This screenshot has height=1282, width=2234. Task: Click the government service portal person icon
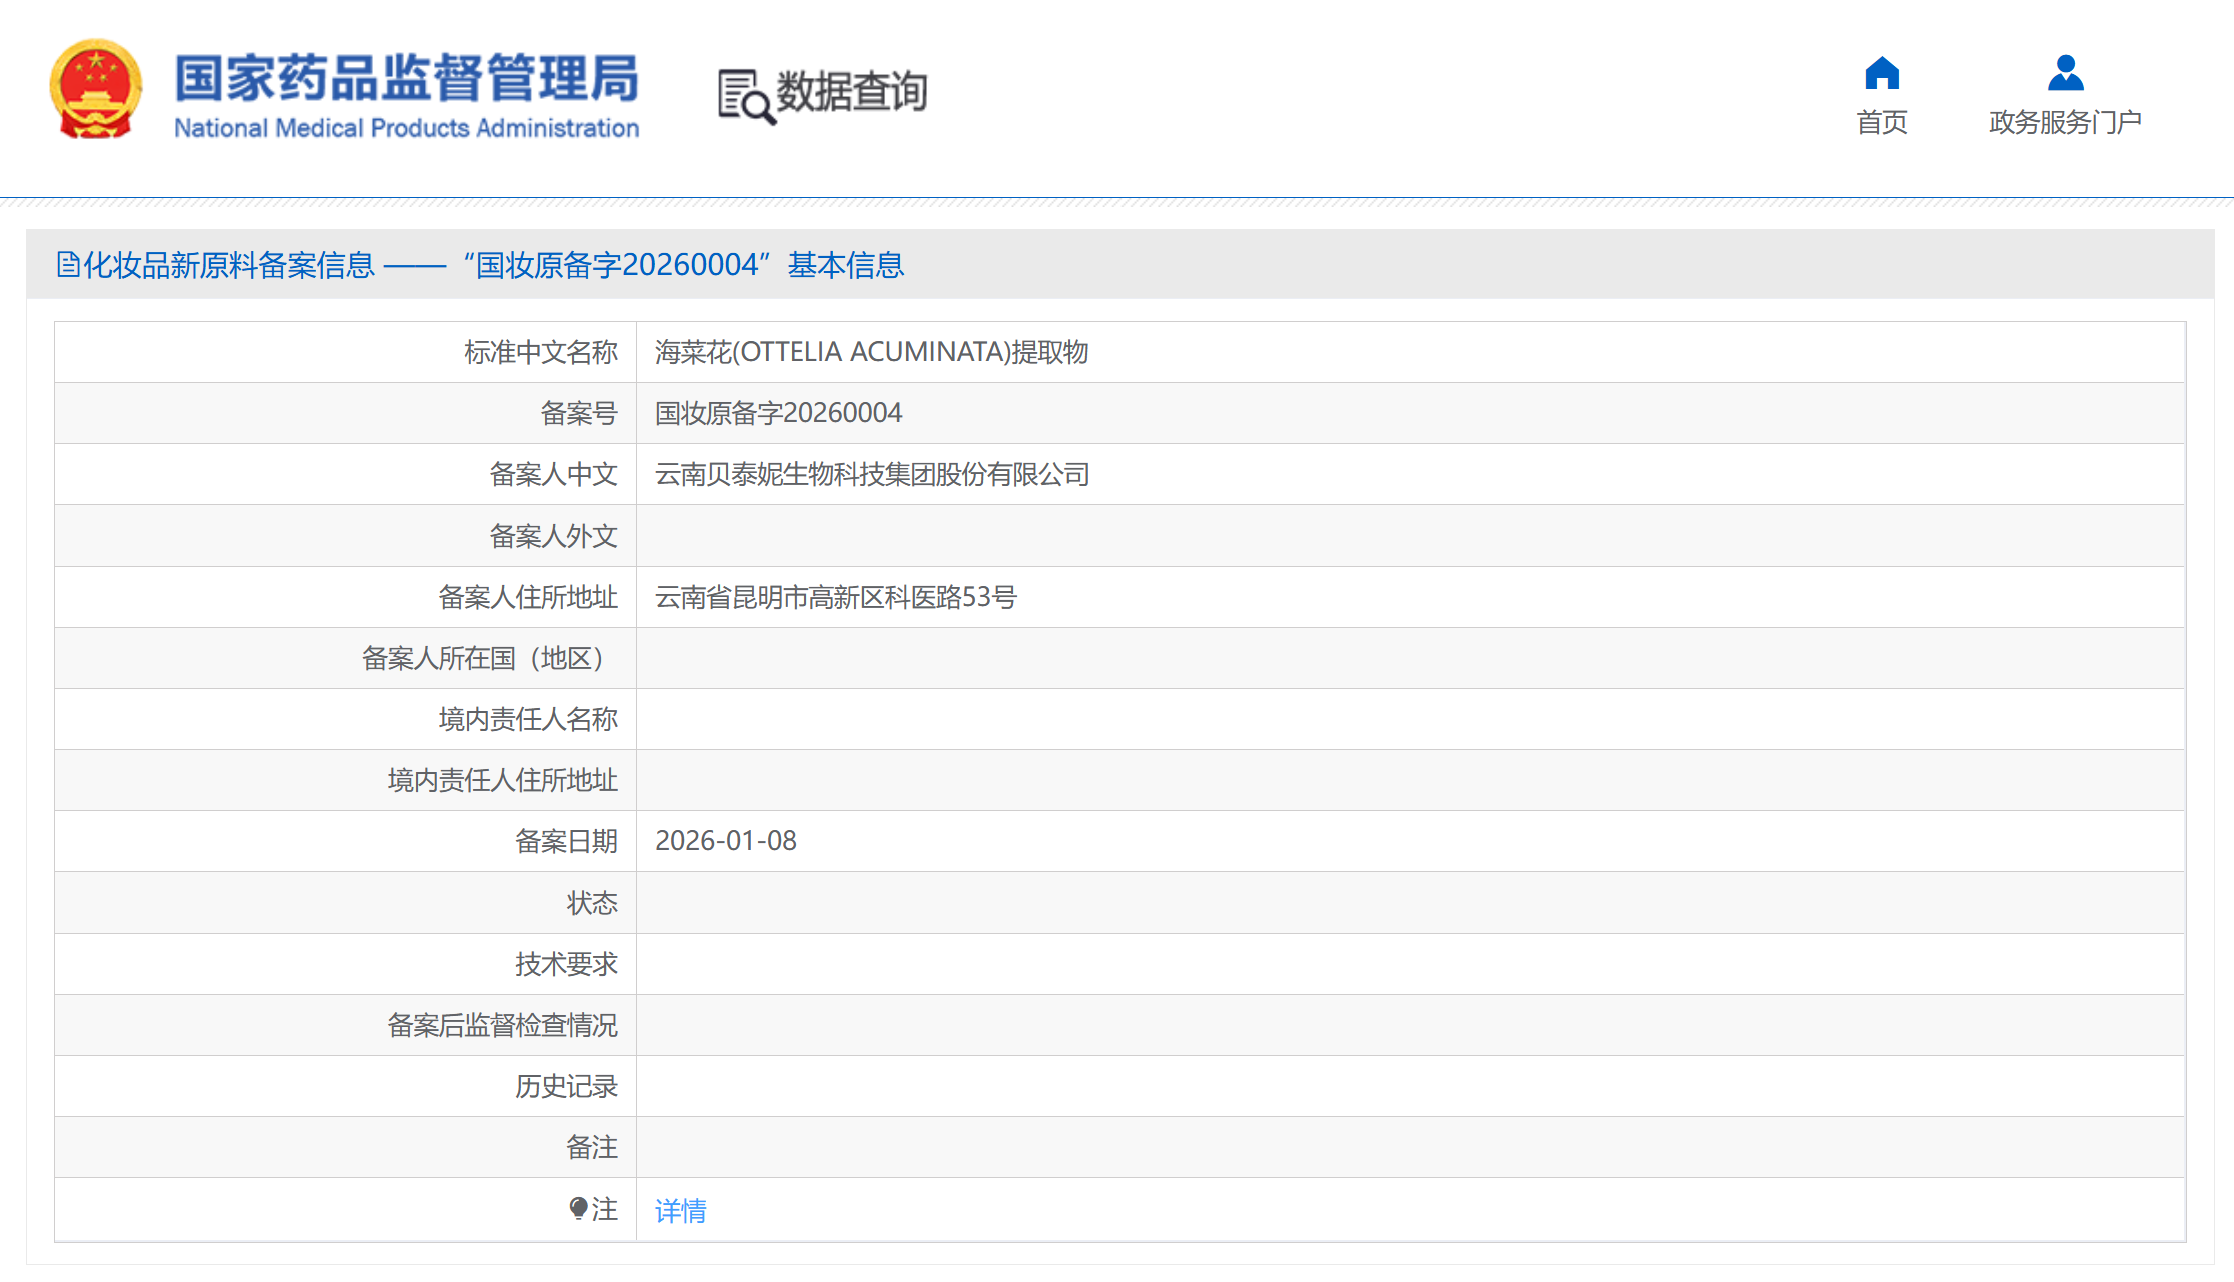2065,73
